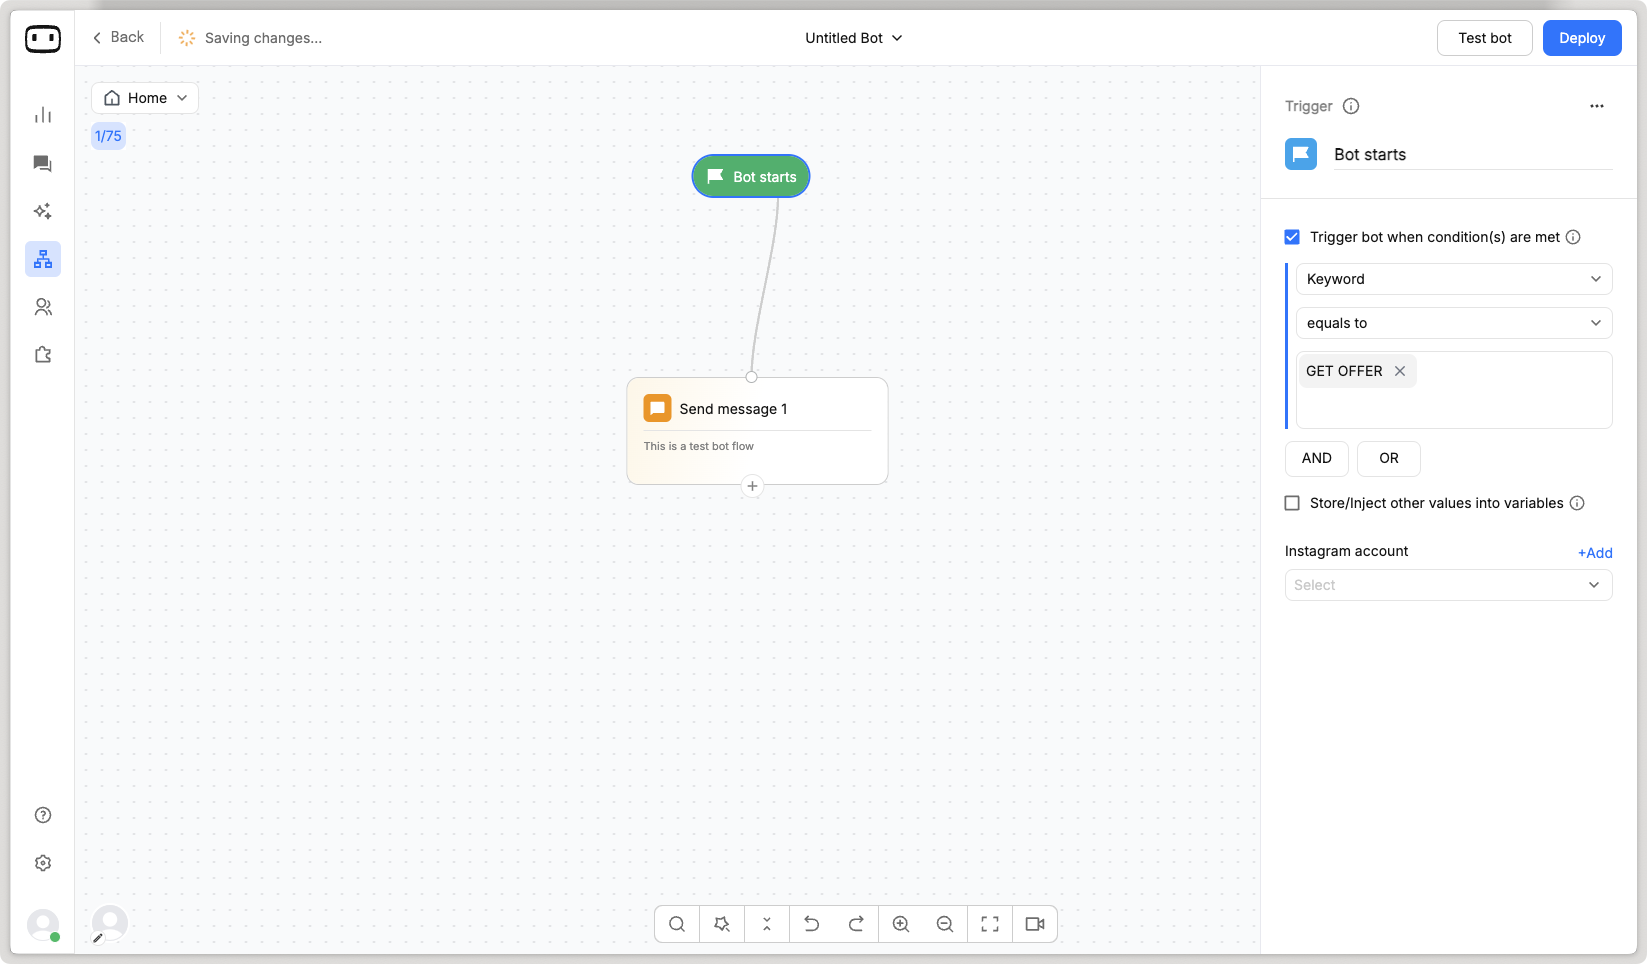Click the undo arrow in bottom toolbar
The width and height of the screenshot is (1647, 964).
811,924
